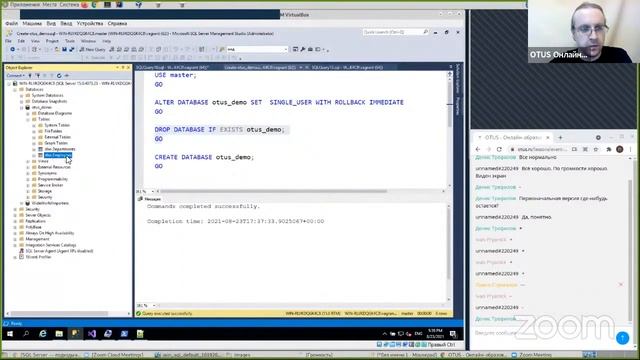Click the Connect dropdown in Object Explorer

(x=16, y=76)
